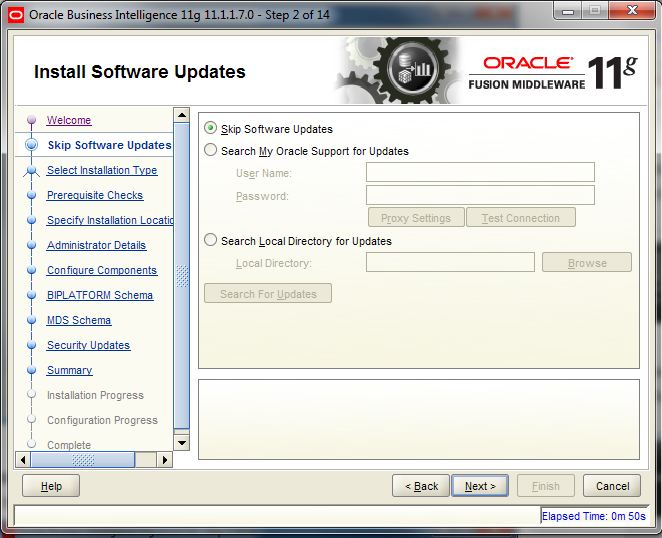This screenshot has height=538, width=662.
Task: Click the bullet icon beside Security Updates
Action: tap(31, 345)
